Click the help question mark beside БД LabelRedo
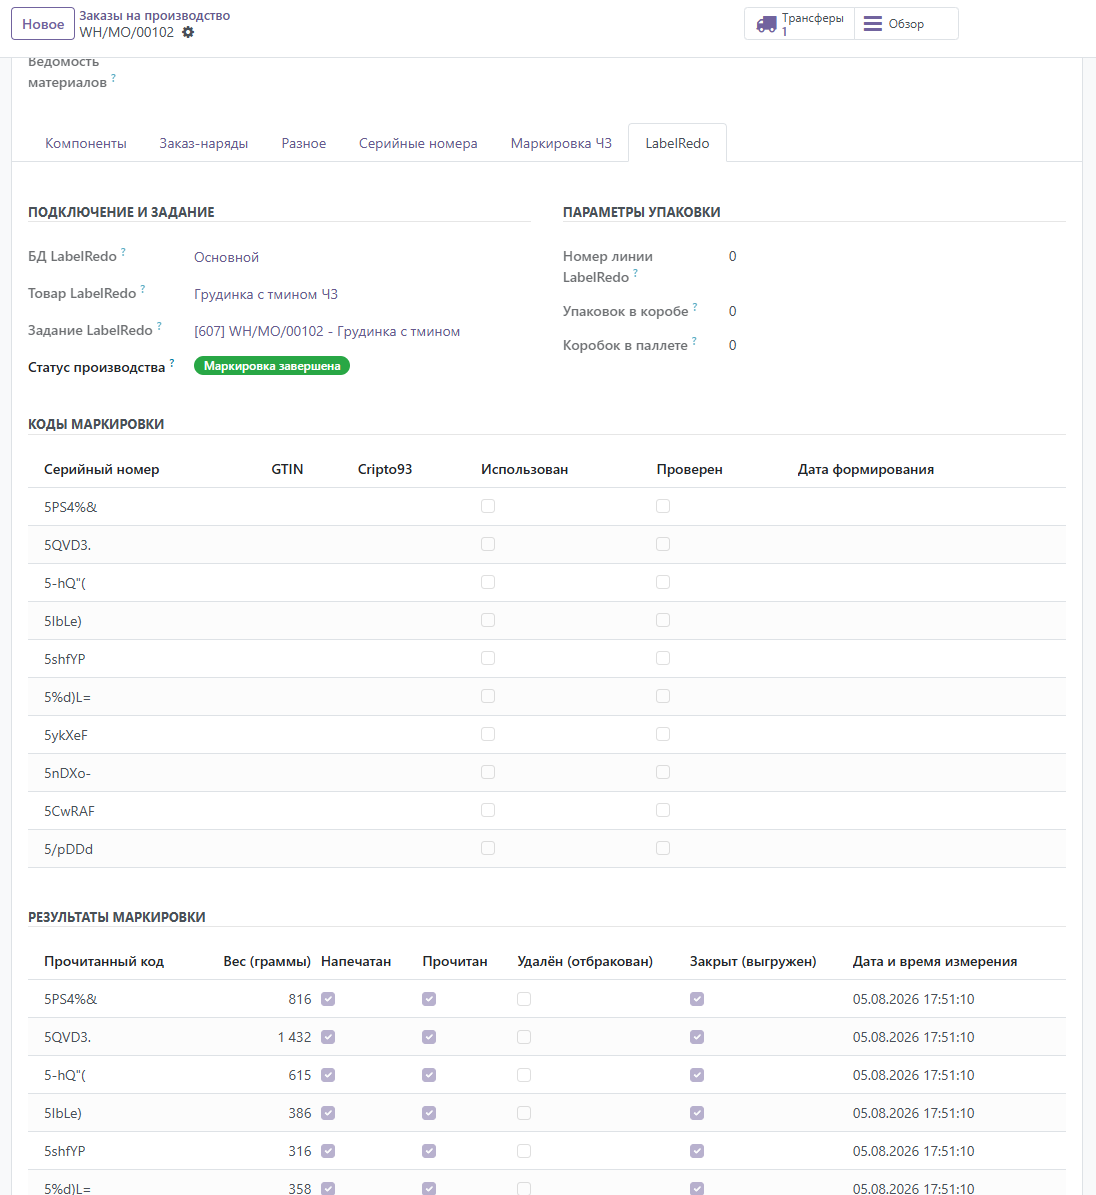1096x1195 pixels. click(123, 251)
